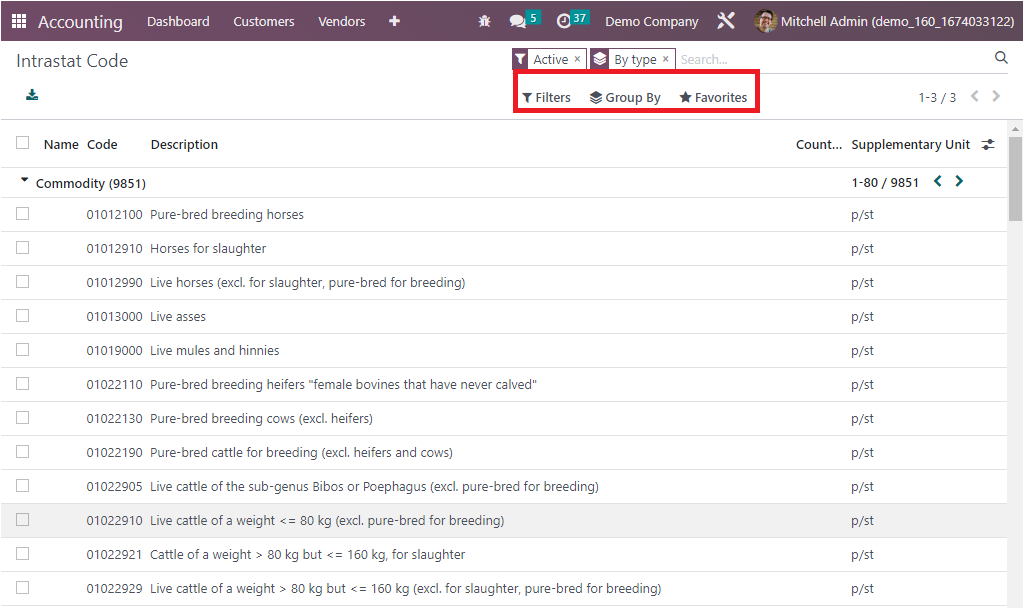Open the Customers menu
Image resolution: width=1024 pixels, height=609 pixels.
263,21
